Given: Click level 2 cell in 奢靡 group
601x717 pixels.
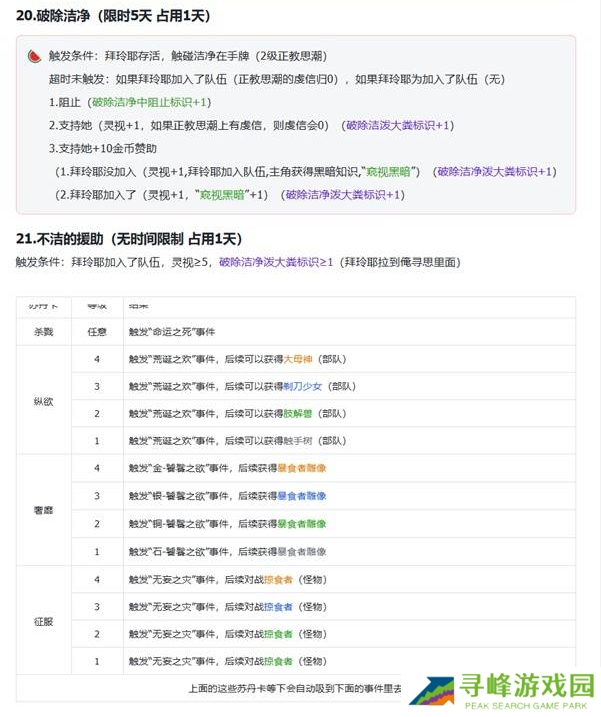Looking at the screenshot, I should click(x=97, y=524).
